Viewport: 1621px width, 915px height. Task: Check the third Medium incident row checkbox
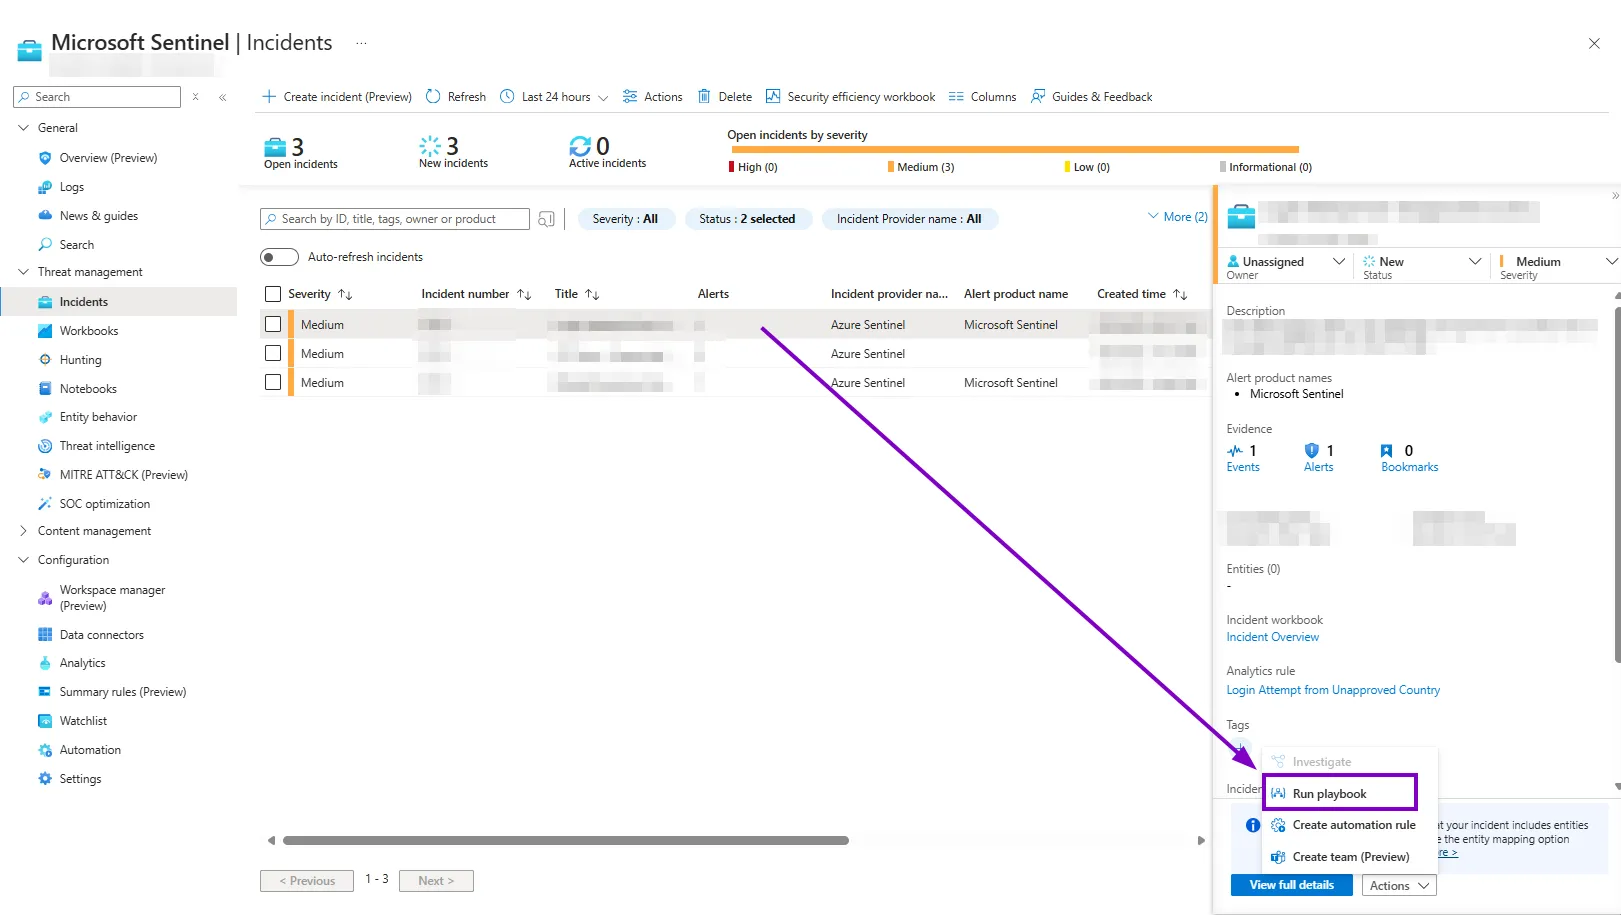click(x=273, y=382)
